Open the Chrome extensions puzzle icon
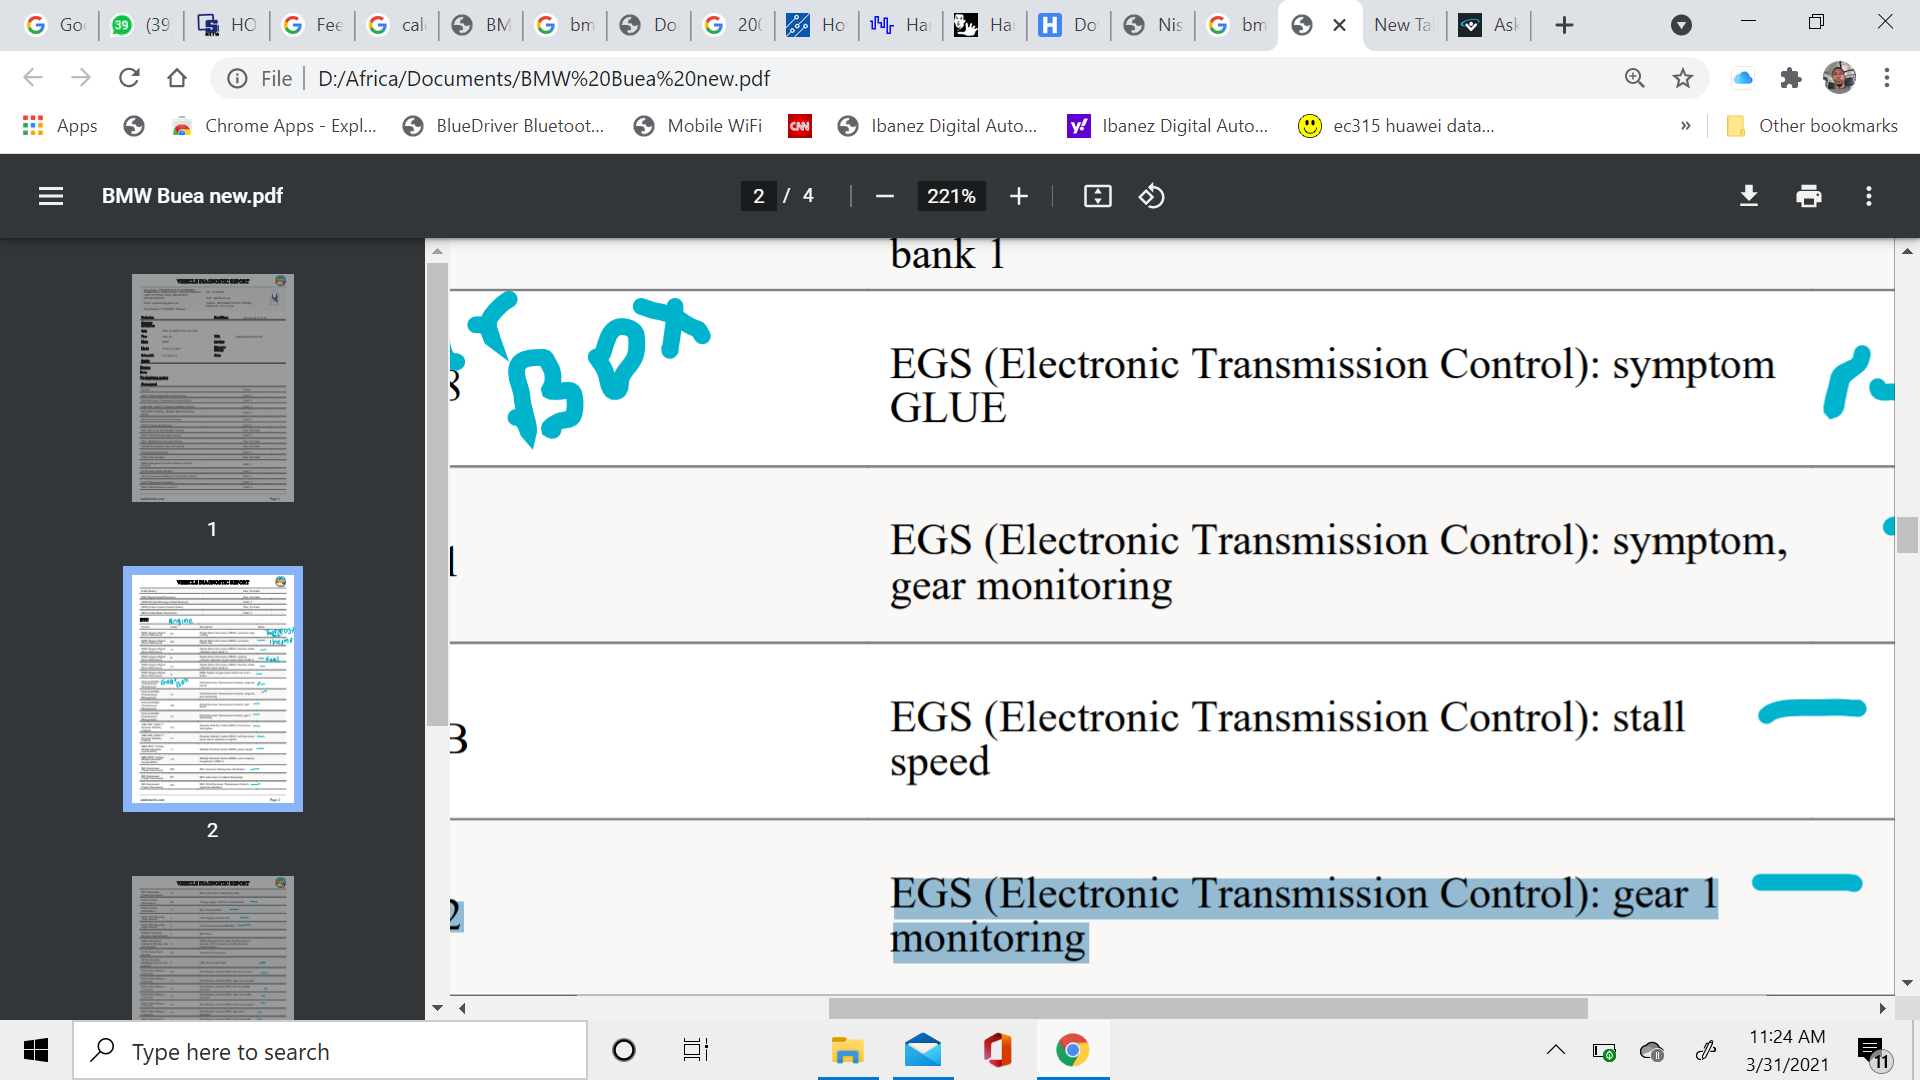Viewport: 1920px width, 1080px height. click(x=1790, y=78)
